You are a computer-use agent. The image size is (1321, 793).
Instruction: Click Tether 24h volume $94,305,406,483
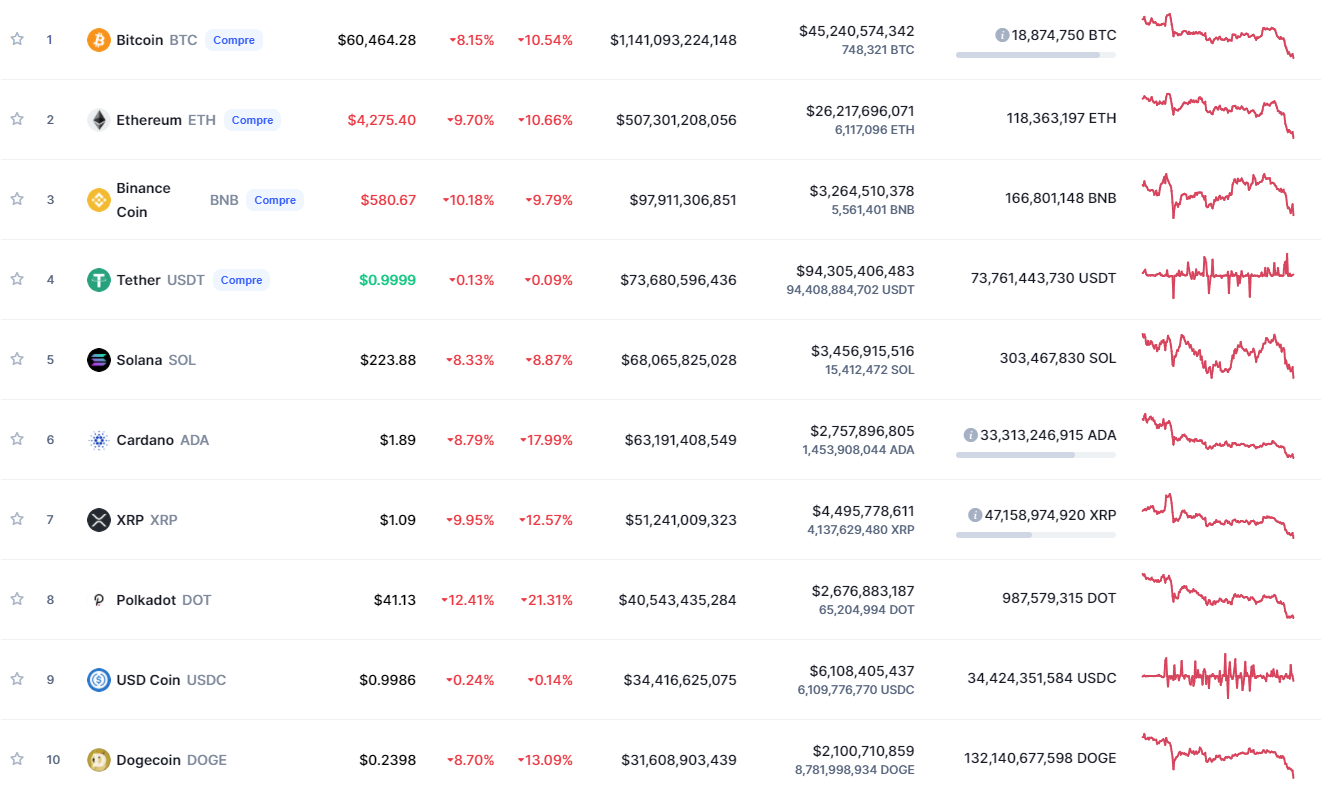pyautogui.click(x=855, y=271)
